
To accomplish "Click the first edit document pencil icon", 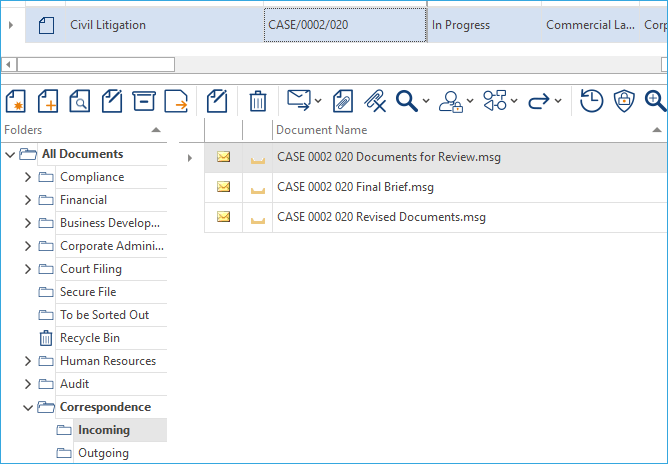I will 112,101.
